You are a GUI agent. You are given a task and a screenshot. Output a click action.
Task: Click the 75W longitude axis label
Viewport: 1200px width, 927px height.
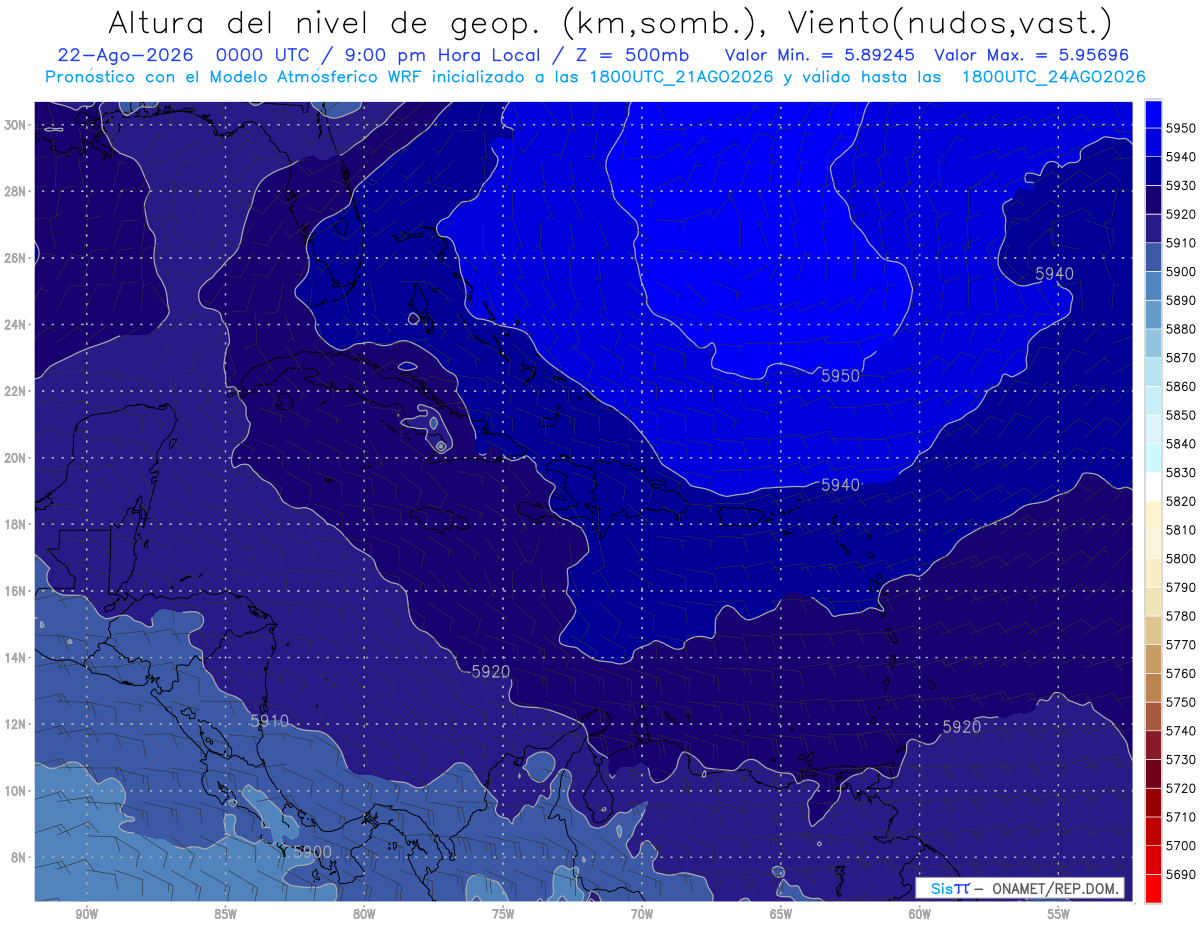503,914
